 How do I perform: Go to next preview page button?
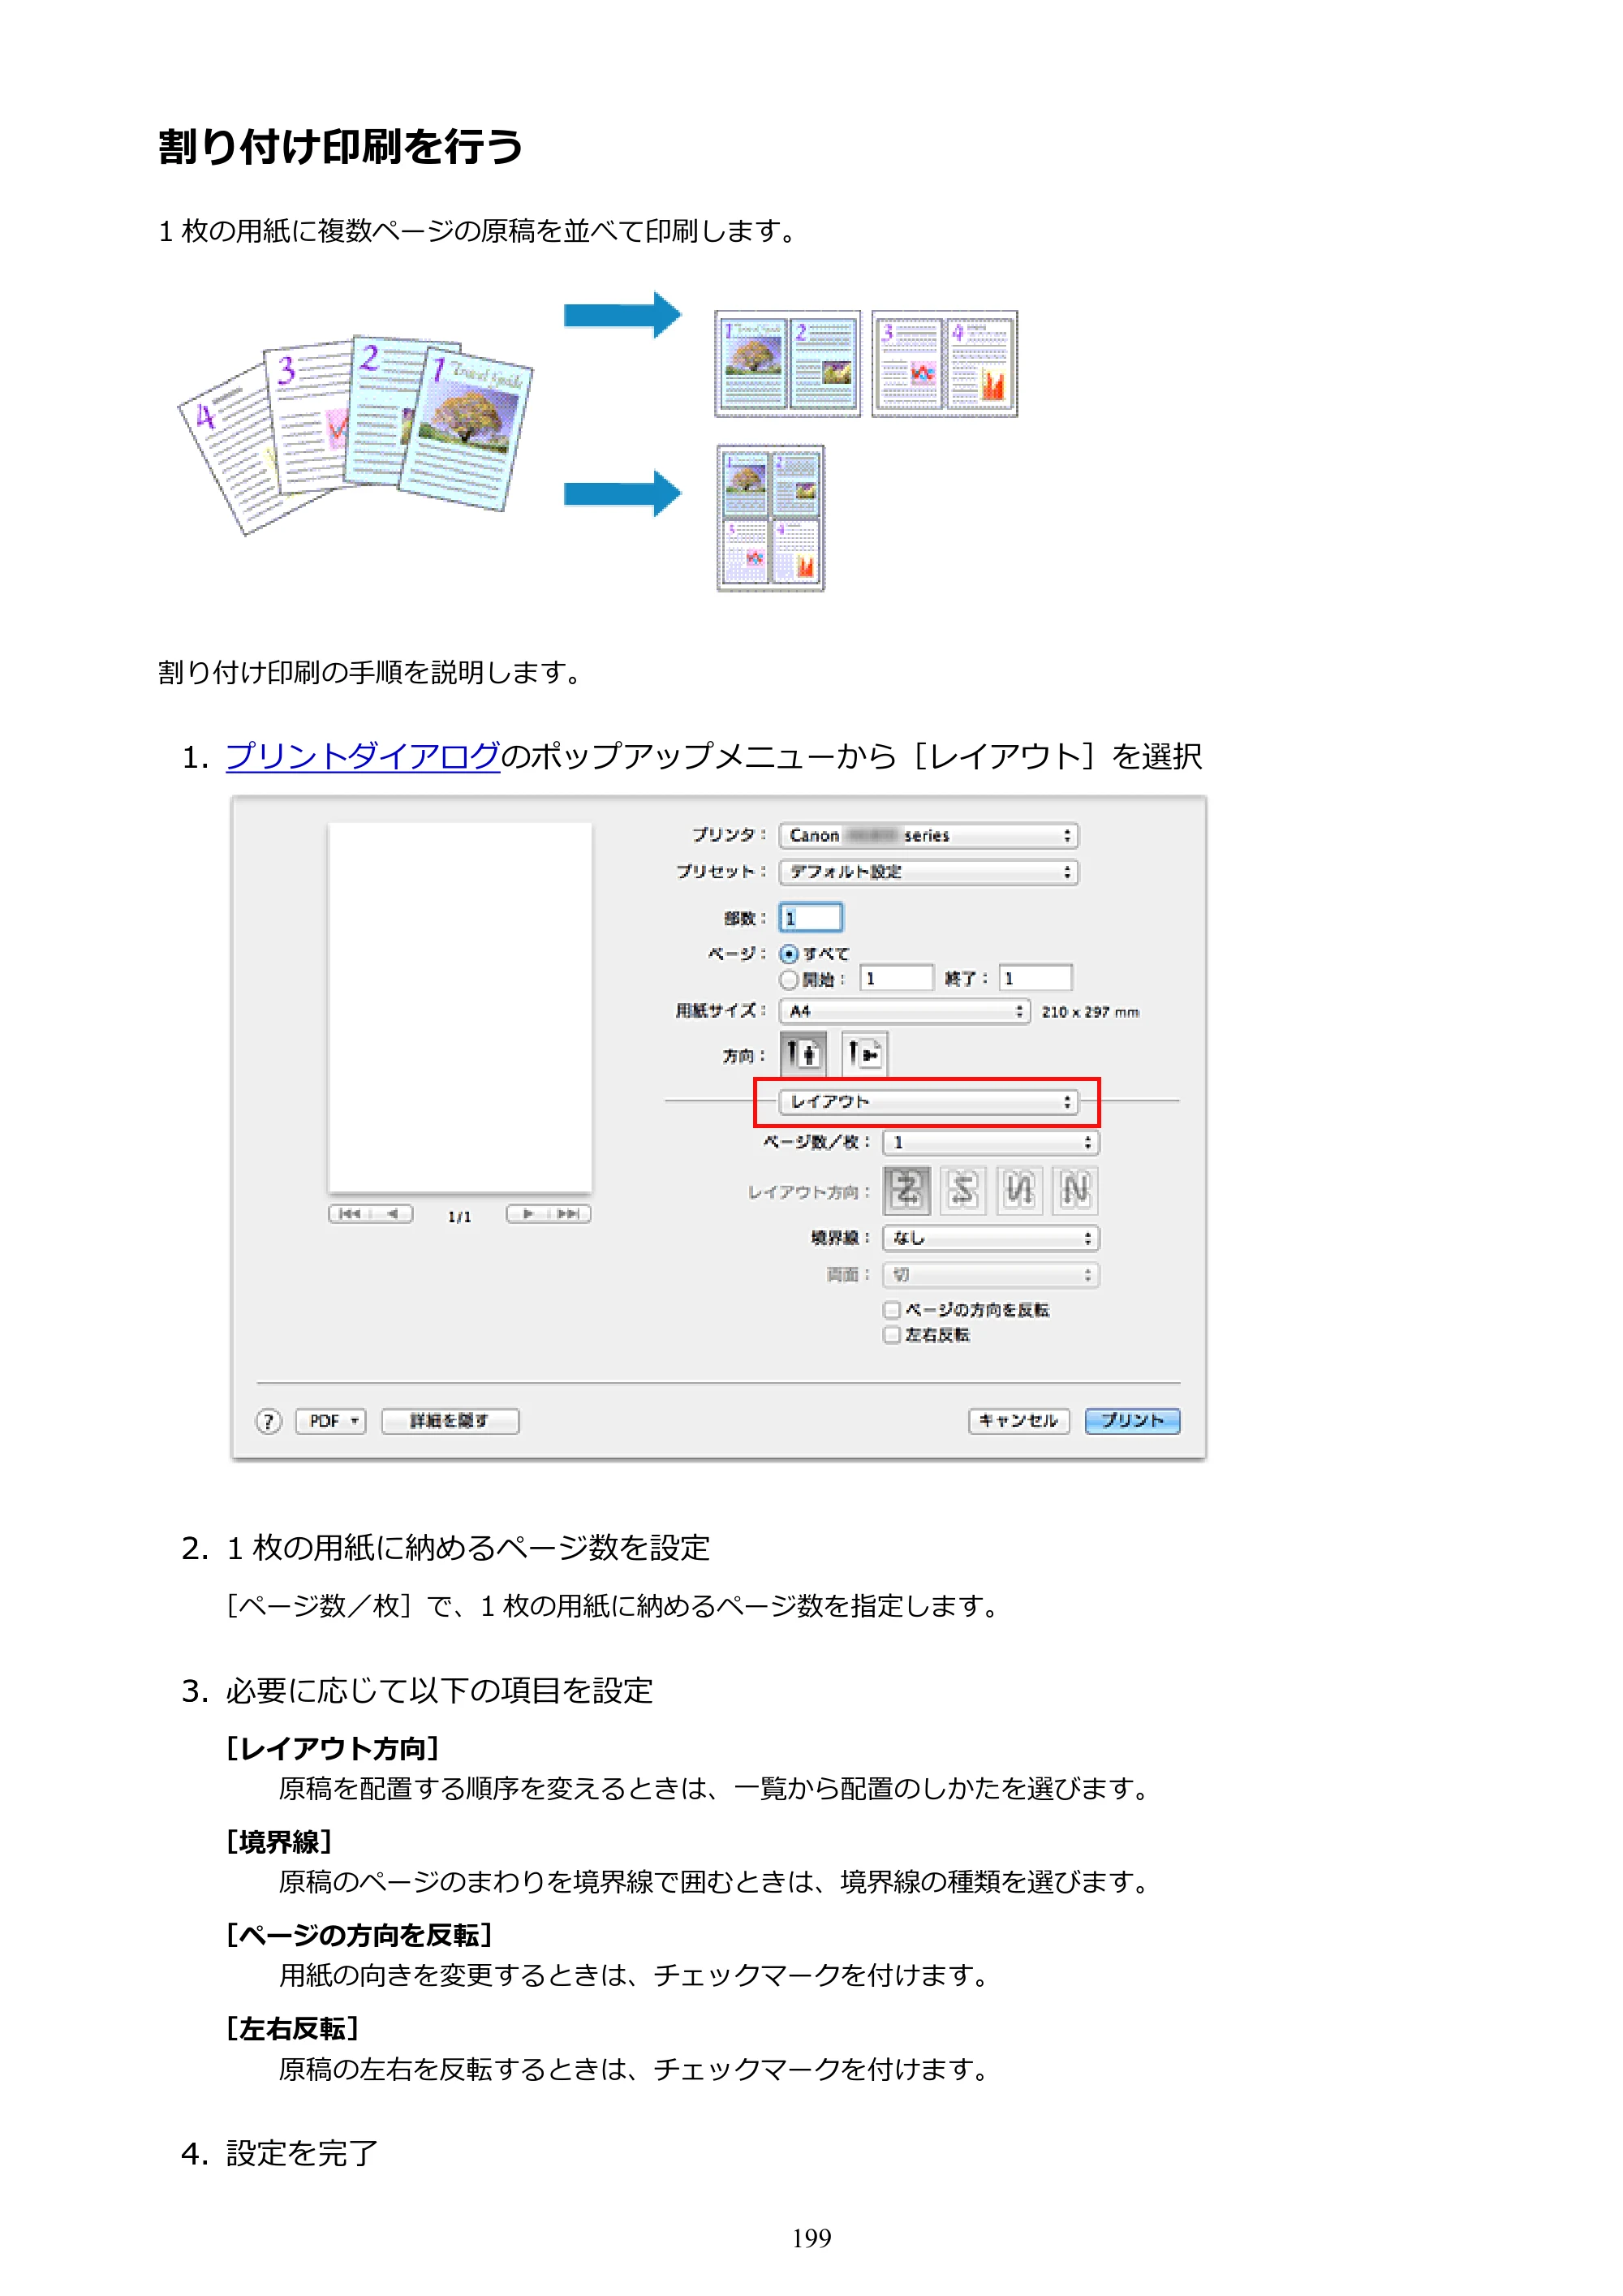click(528, 1214)
